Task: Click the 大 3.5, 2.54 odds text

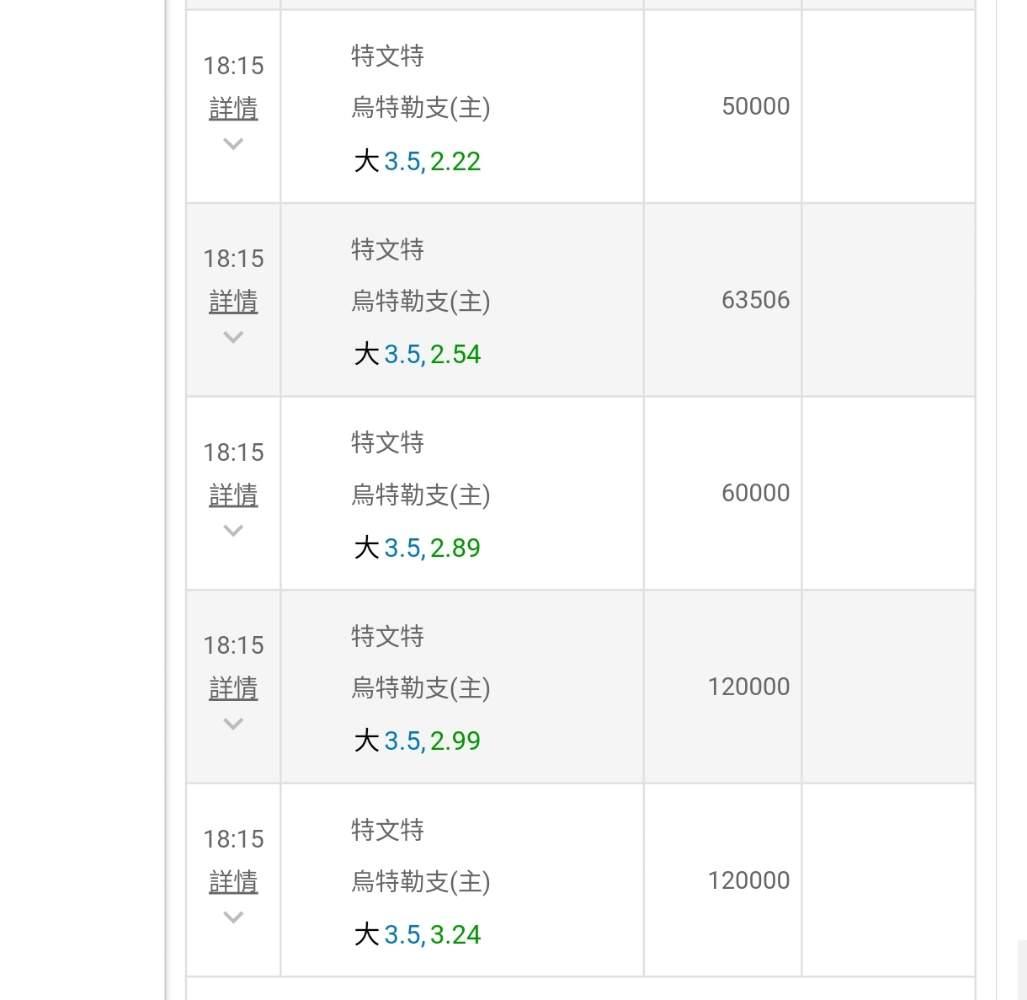Action: tap(417, 355)
